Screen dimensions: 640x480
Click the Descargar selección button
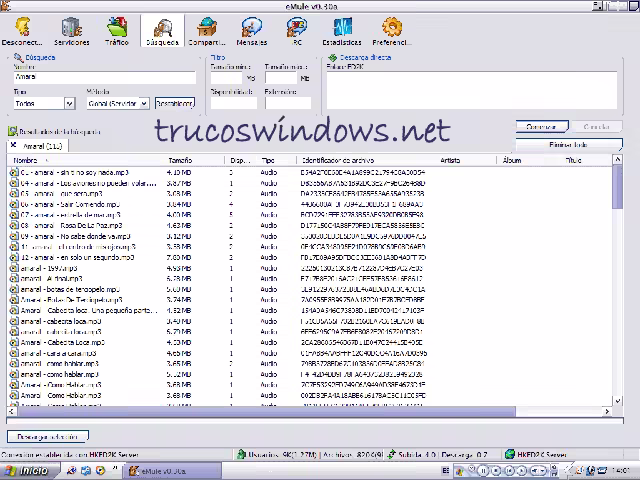tap(48, 436)
